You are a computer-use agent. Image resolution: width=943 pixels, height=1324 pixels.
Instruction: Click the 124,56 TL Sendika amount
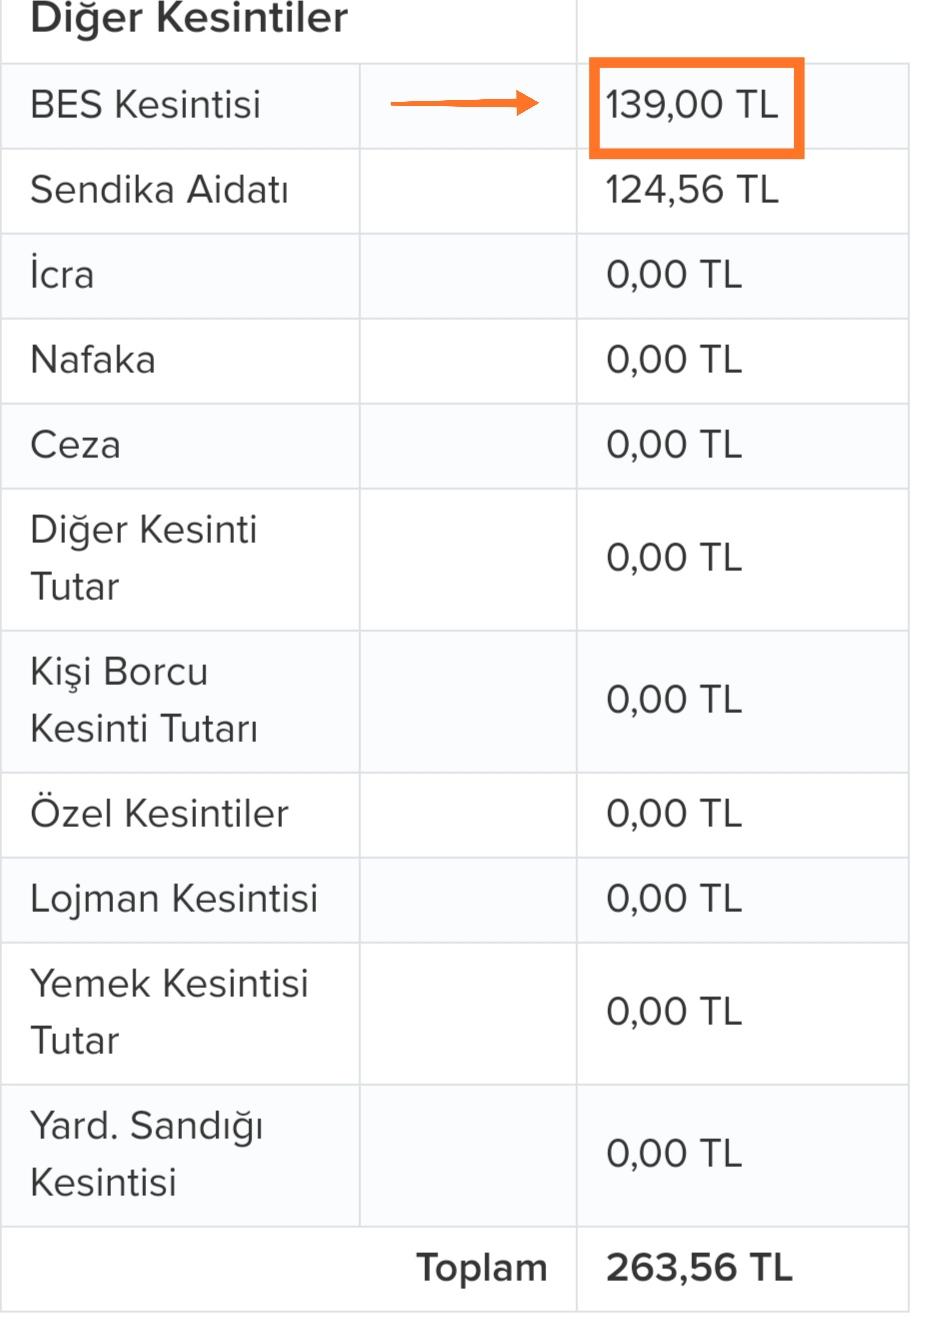tap(692, 189)
